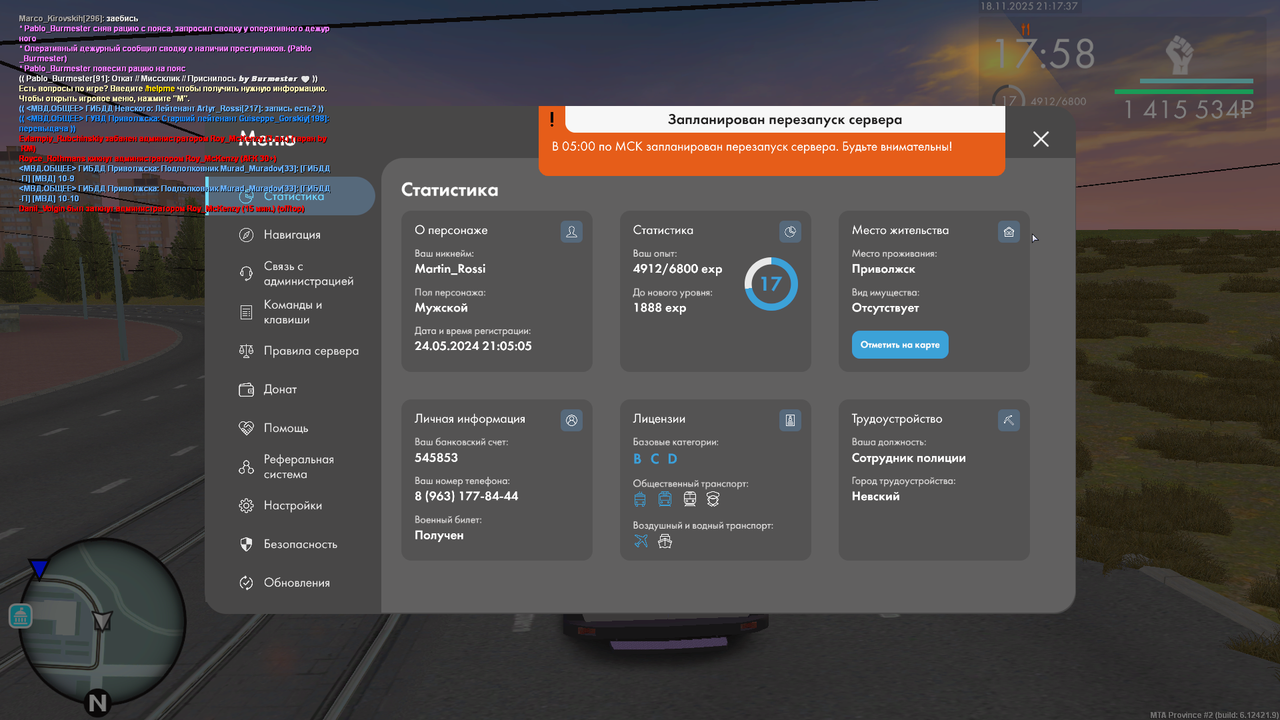
Task: Click the Приволжск residence value
Action: point(883,269)
